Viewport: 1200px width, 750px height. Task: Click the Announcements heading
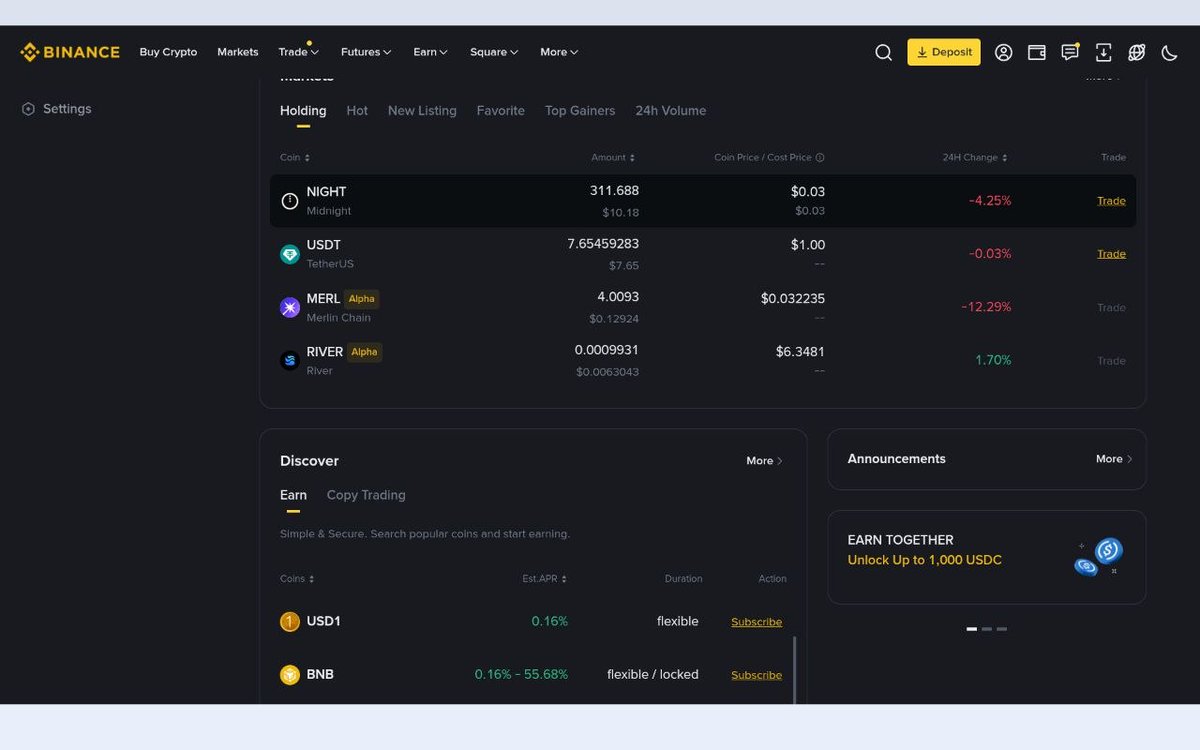896,459
